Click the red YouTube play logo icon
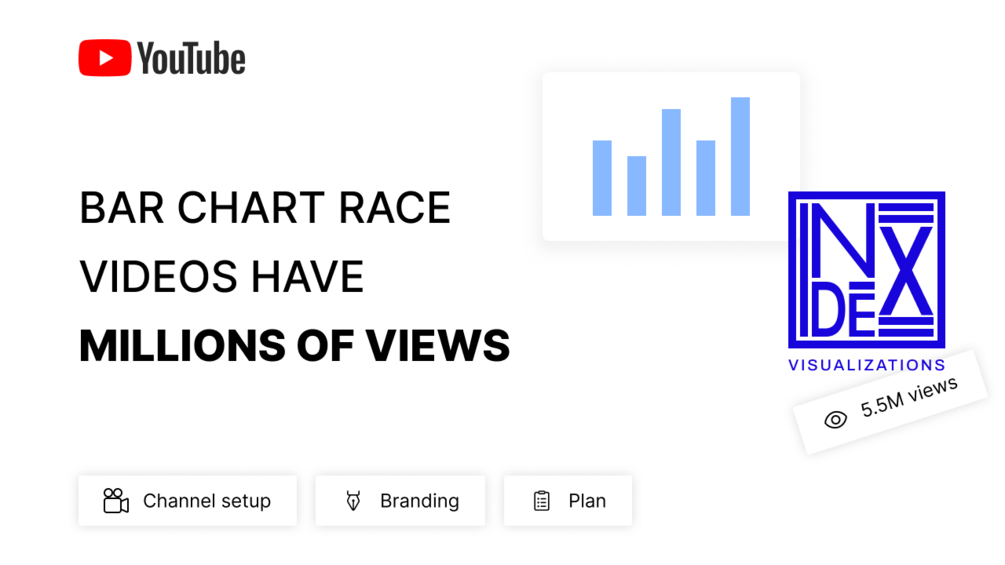 (x=105, y=58)
